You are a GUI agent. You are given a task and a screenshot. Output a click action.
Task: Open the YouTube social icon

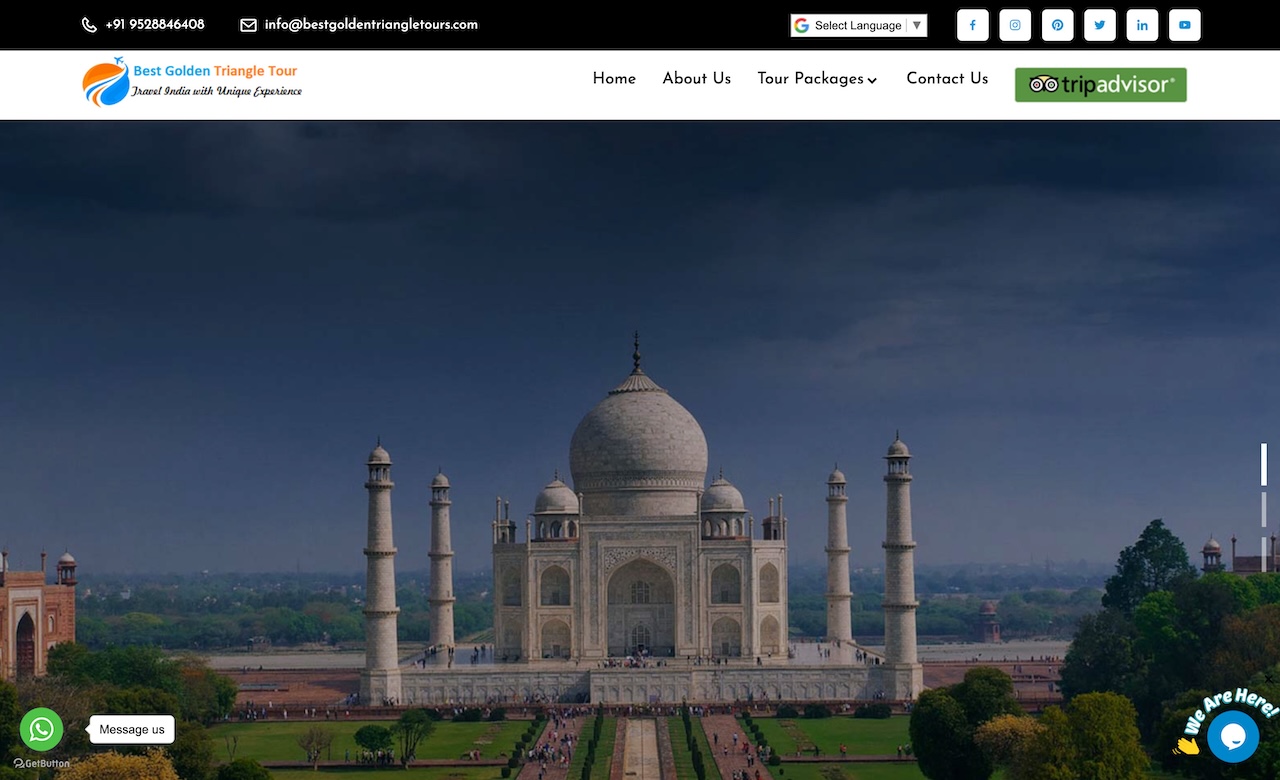[1184, 25]
